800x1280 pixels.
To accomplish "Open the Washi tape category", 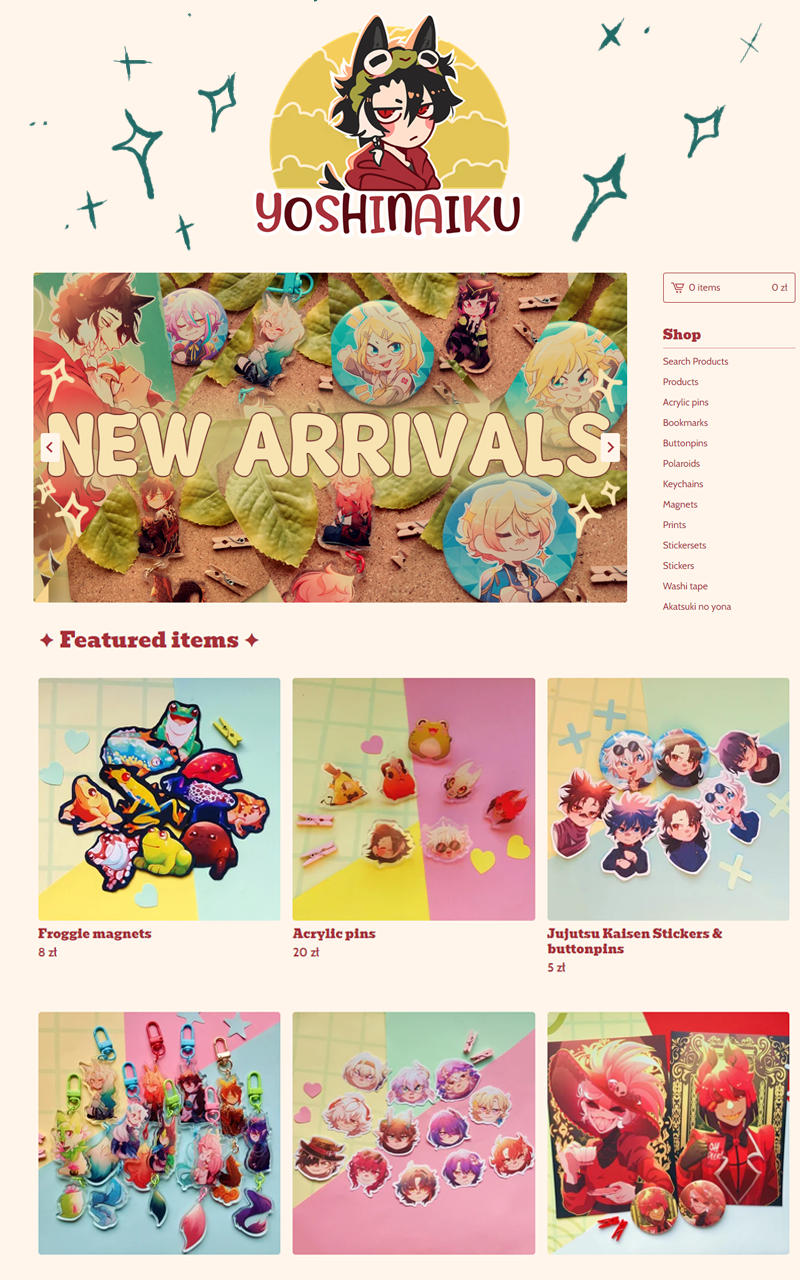I will (x=685, y=586).
